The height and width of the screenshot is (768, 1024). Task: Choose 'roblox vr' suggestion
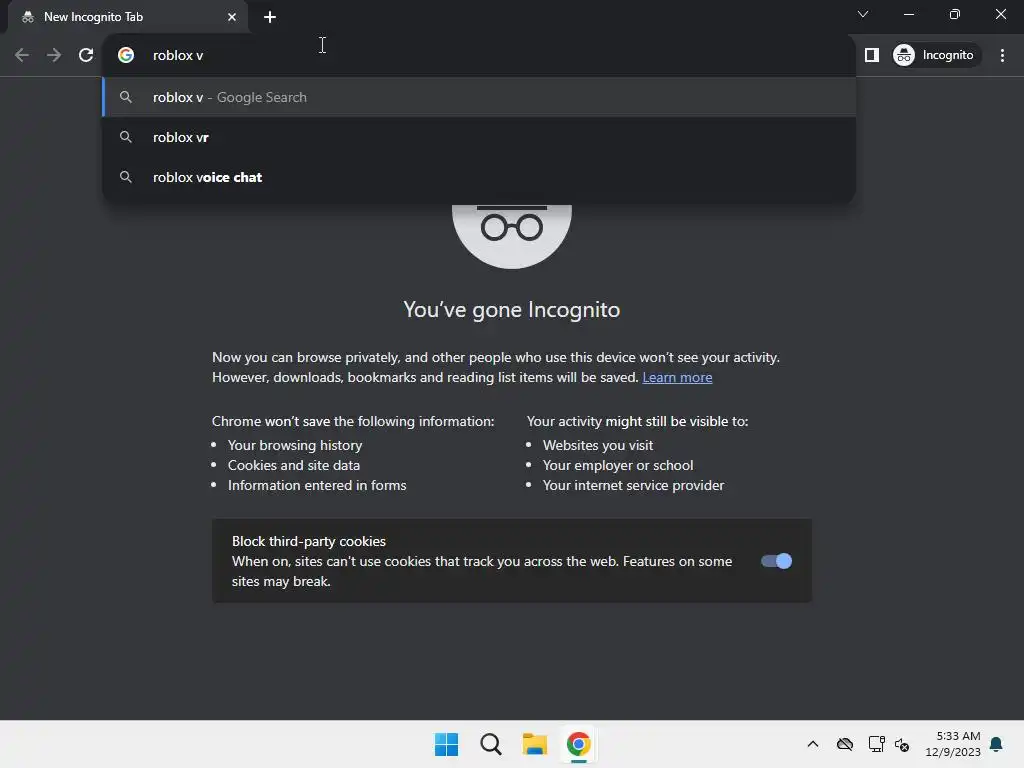tap(479, 137)
